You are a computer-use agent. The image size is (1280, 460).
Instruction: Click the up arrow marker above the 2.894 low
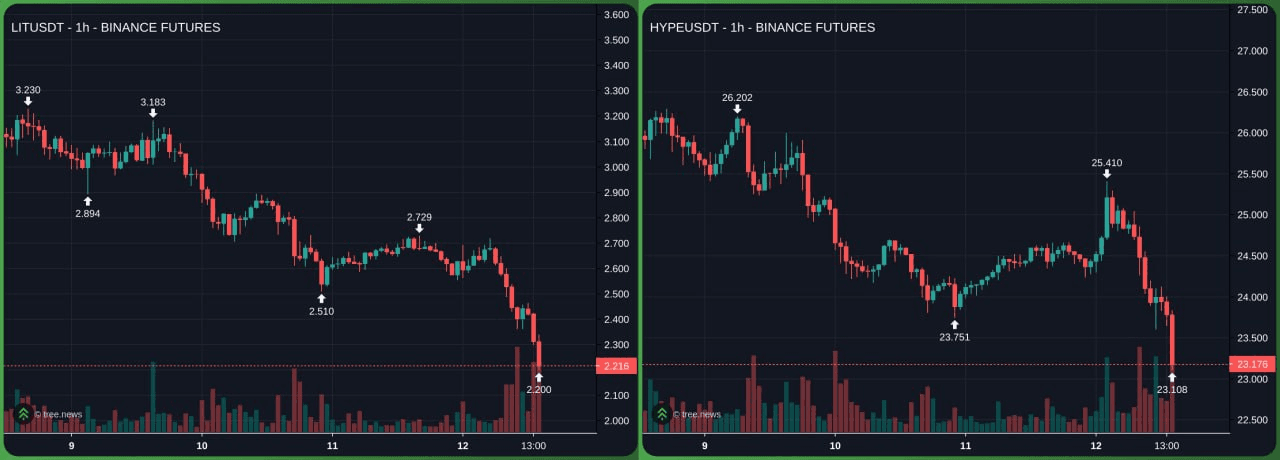[x=88, y=200]
